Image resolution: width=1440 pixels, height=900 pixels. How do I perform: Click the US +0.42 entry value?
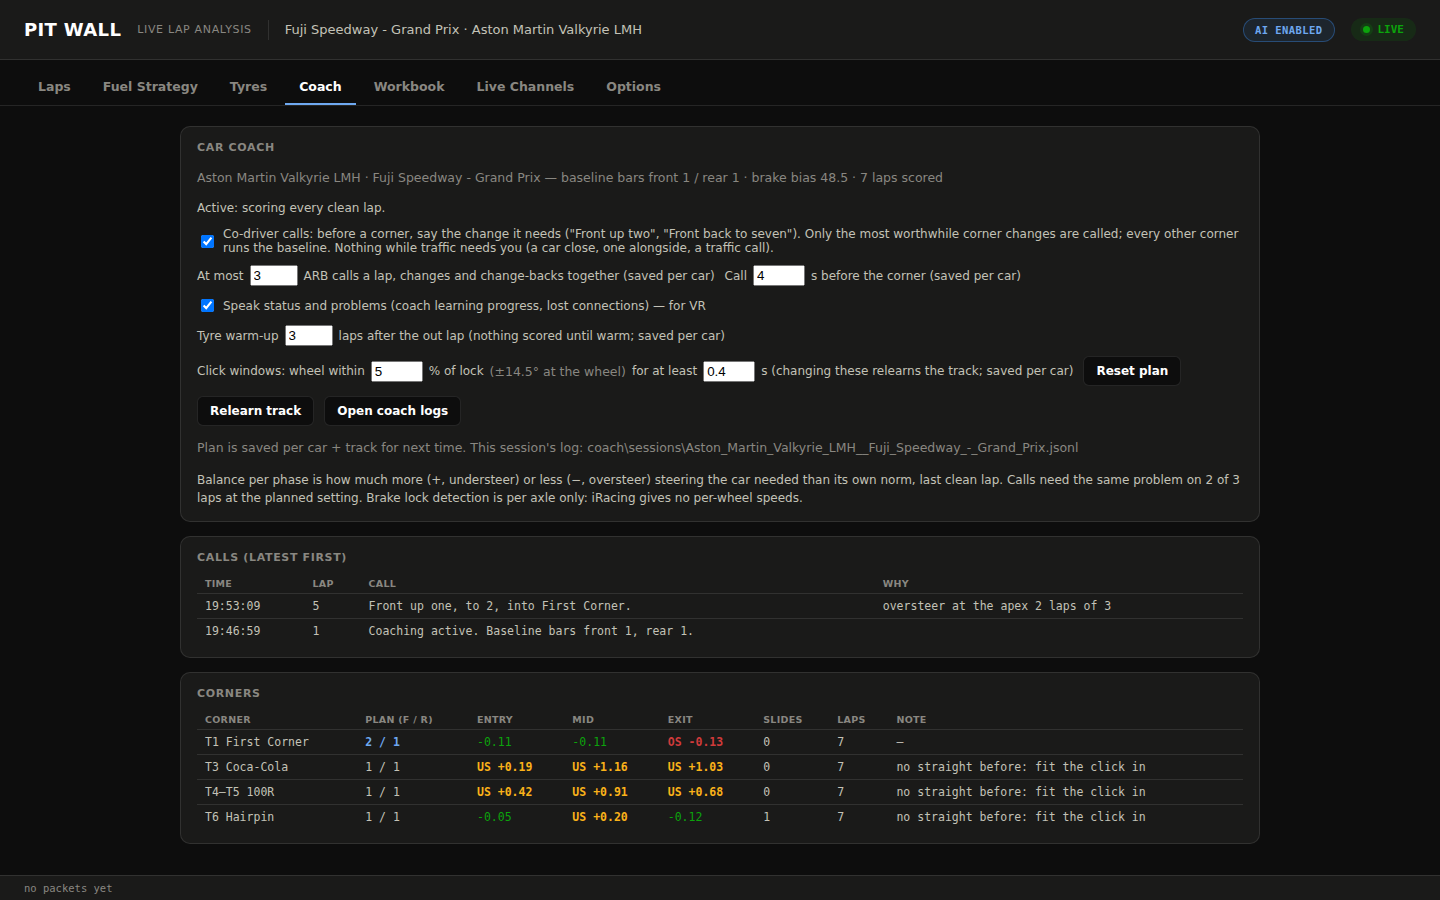(504, 792)
